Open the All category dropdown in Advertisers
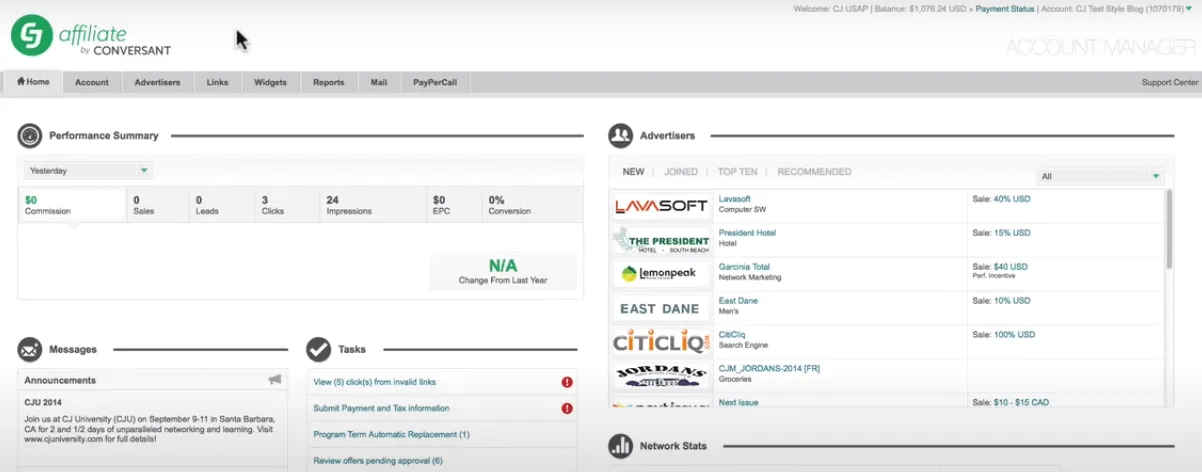The height and width of the screenshot is (472, 1202). (x=1100, y=176)
